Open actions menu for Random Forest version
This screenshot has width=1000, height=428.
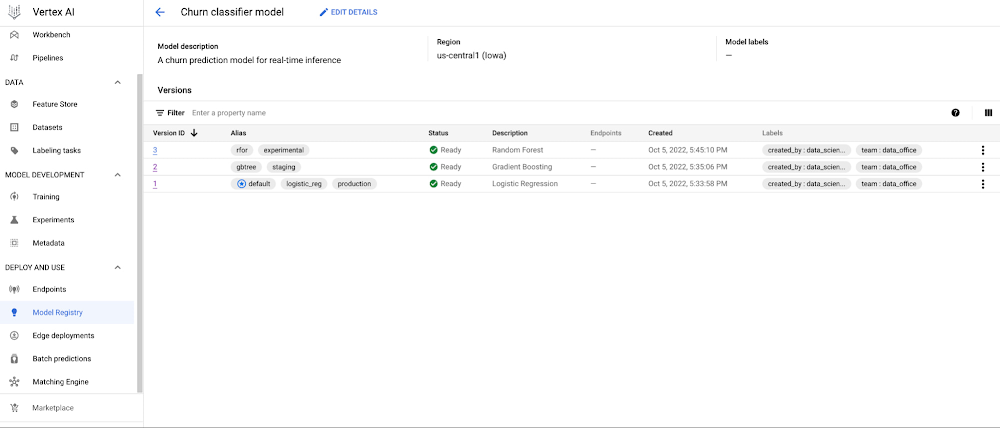click(x=983, y=150)
